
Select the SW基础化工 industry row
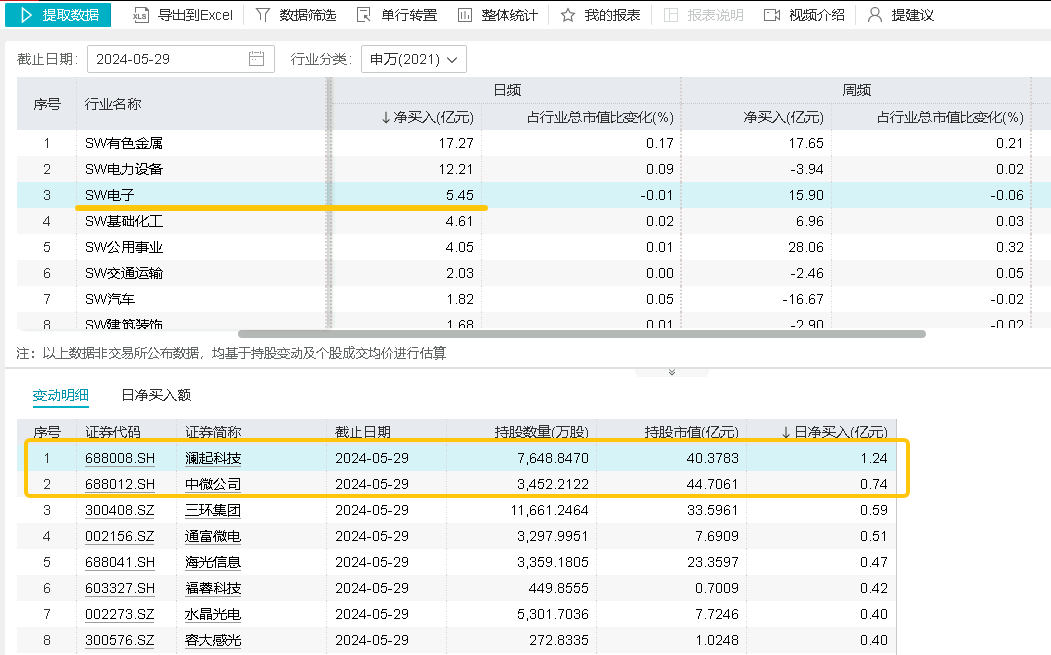tap(534, 221)
